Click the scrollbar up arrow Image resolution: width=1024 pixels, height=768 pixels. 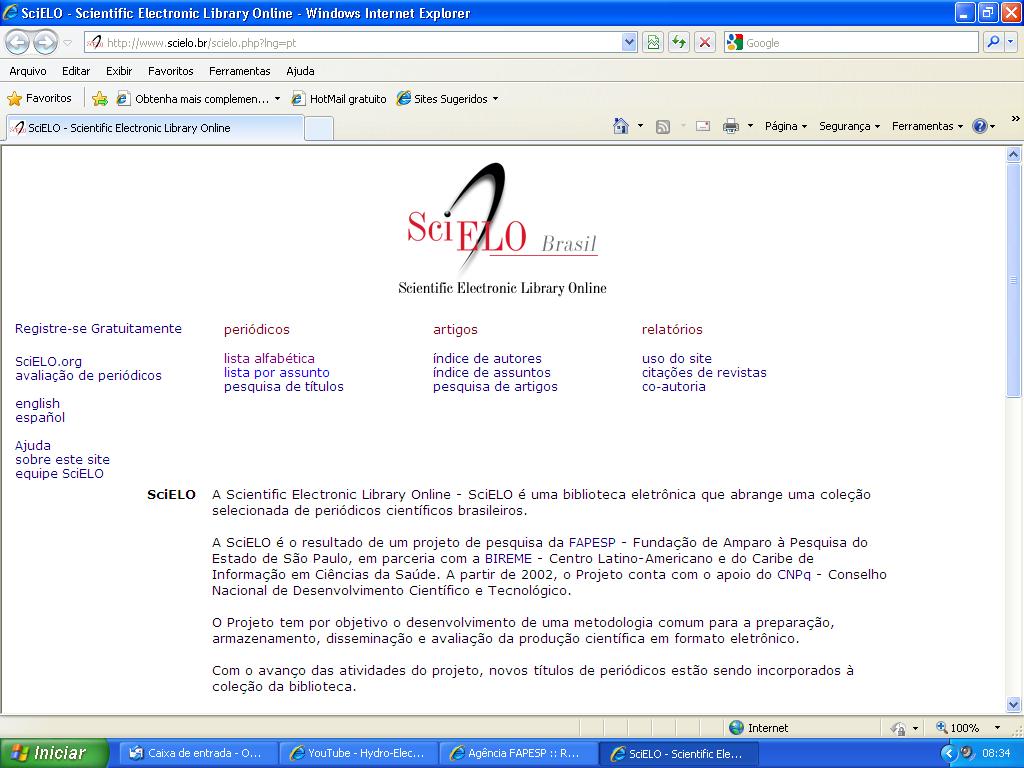pyautogui.click(x=1014, y=155)
